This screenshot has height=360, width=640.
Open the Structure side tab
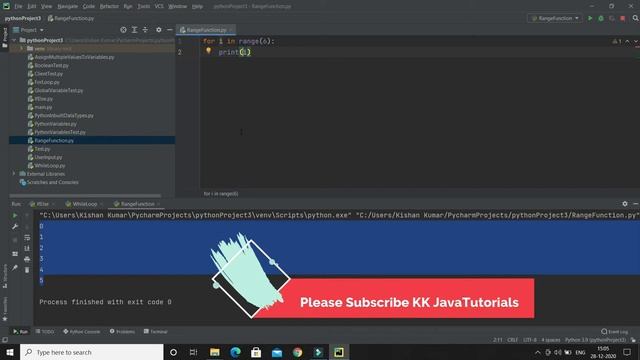click(x=4, y=277)
